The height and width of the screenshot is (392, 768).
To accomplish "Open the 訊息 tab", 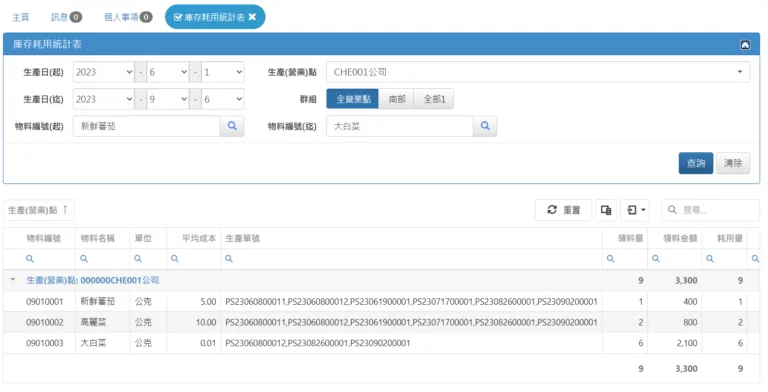I will point(66,17).
